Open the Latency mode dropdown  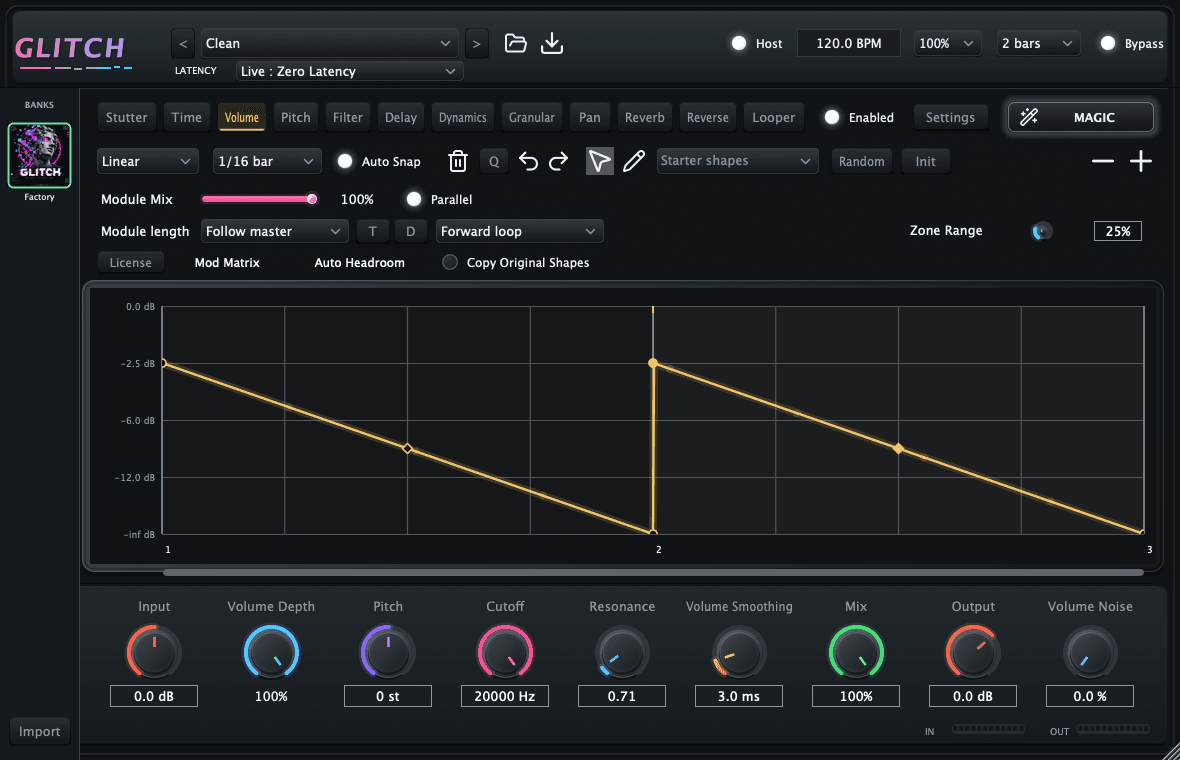349,71
